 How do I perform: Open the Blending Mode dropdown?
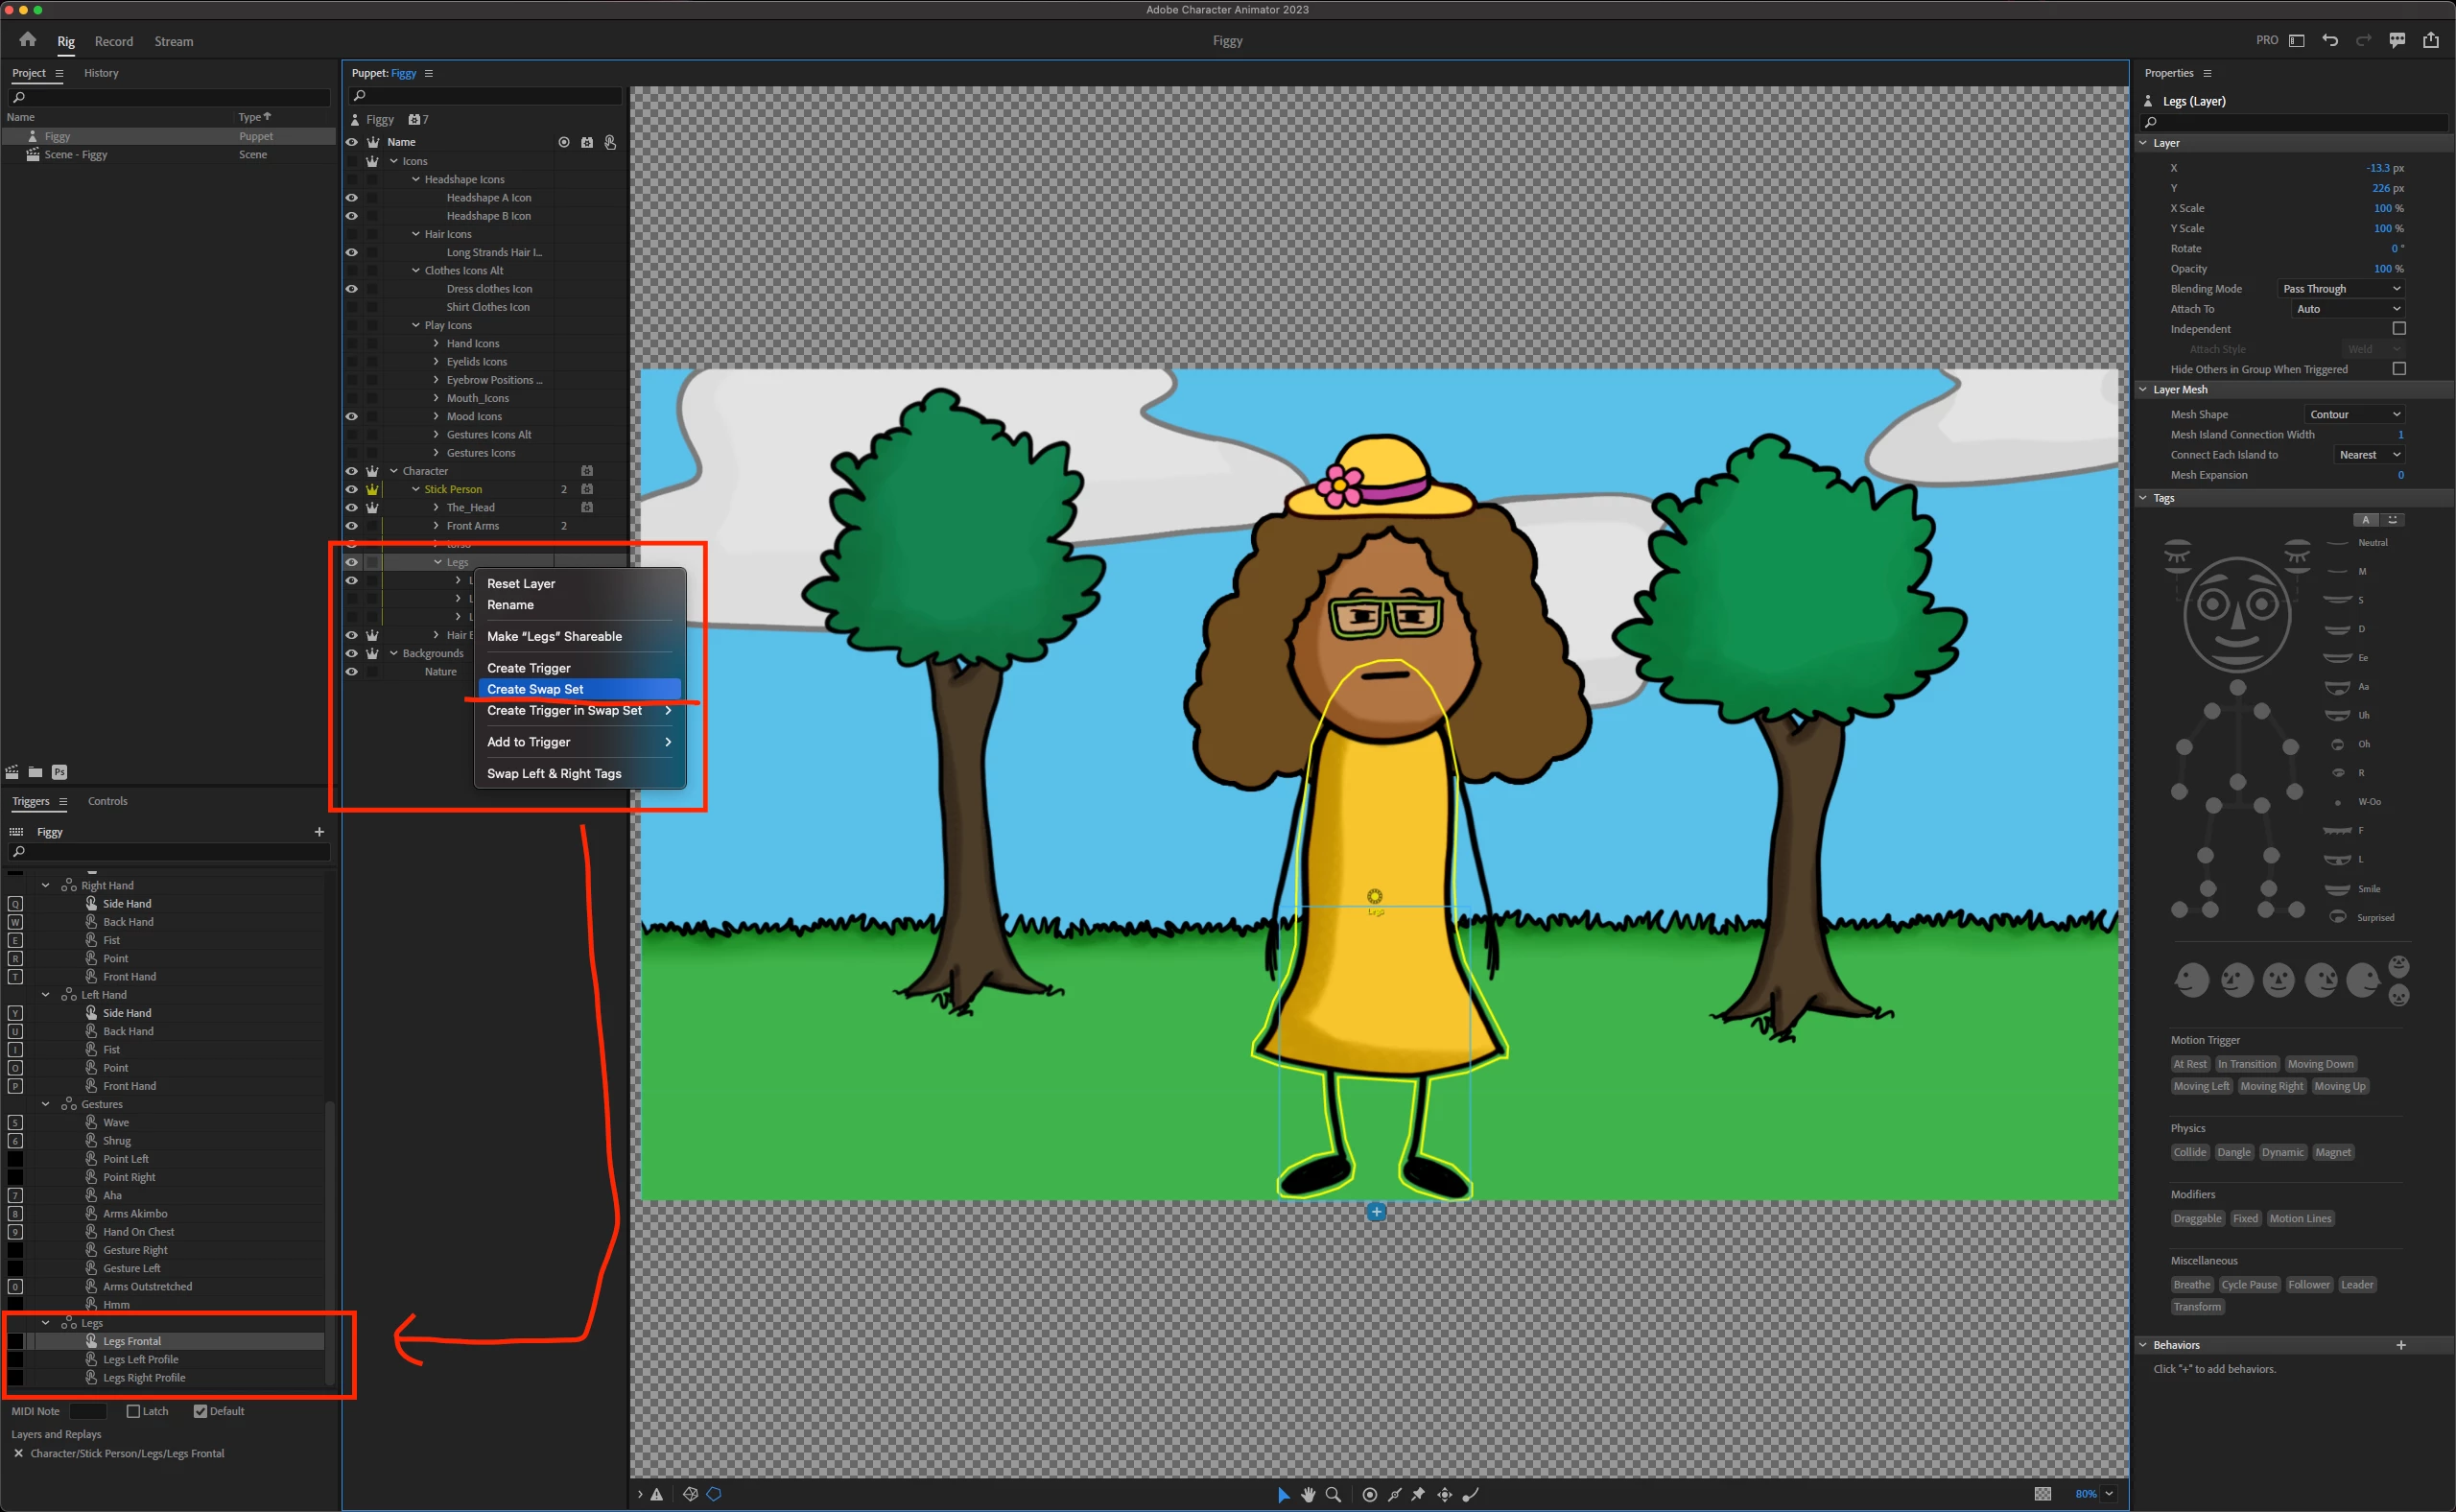[x=2340, y=288]
